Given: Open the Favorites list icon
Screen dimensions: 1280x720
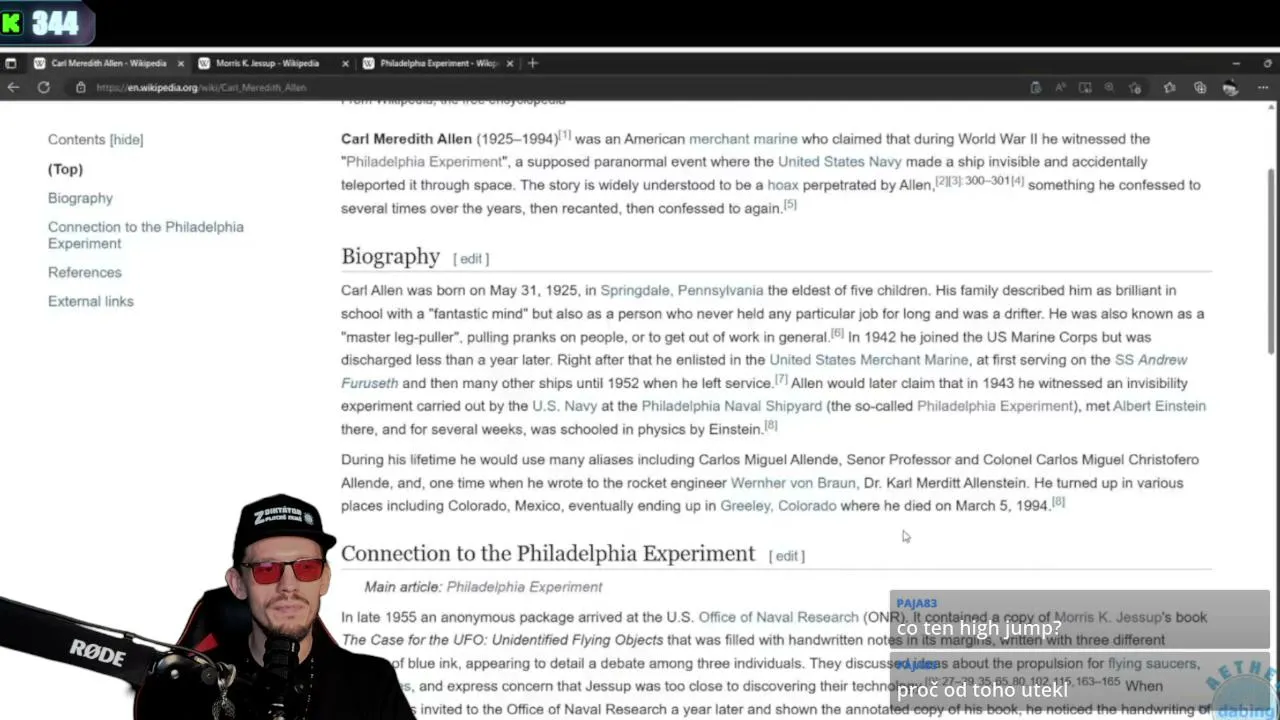Looking at the screenshot, I should point(1169,88).
